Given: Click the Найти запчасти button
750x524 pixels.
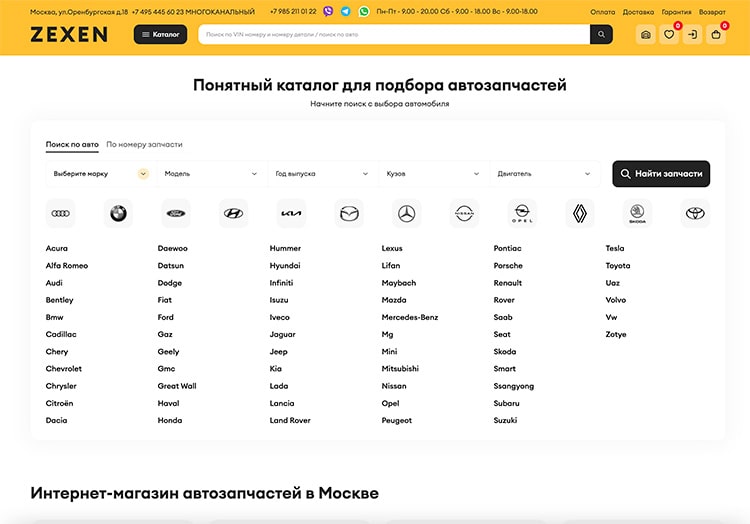Looking at the screenshot, I should click(661, 174).
